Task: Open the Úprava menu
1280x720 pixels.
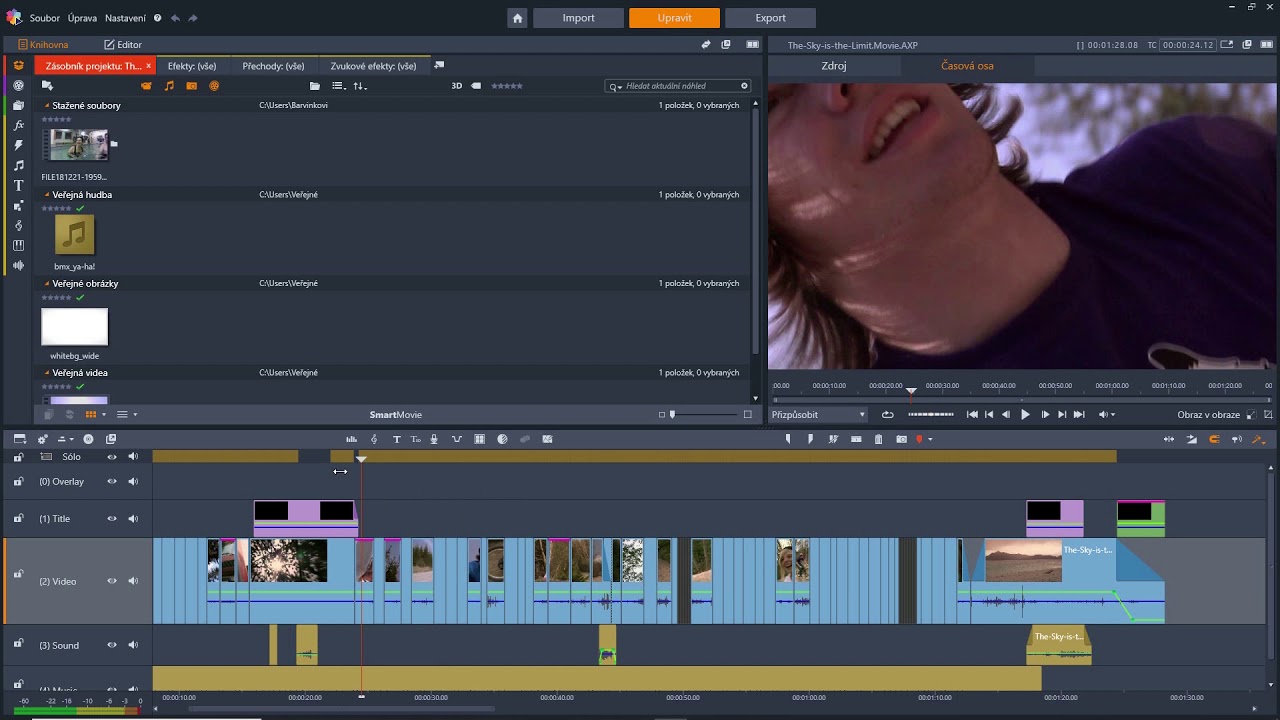Action: [82, 18]
